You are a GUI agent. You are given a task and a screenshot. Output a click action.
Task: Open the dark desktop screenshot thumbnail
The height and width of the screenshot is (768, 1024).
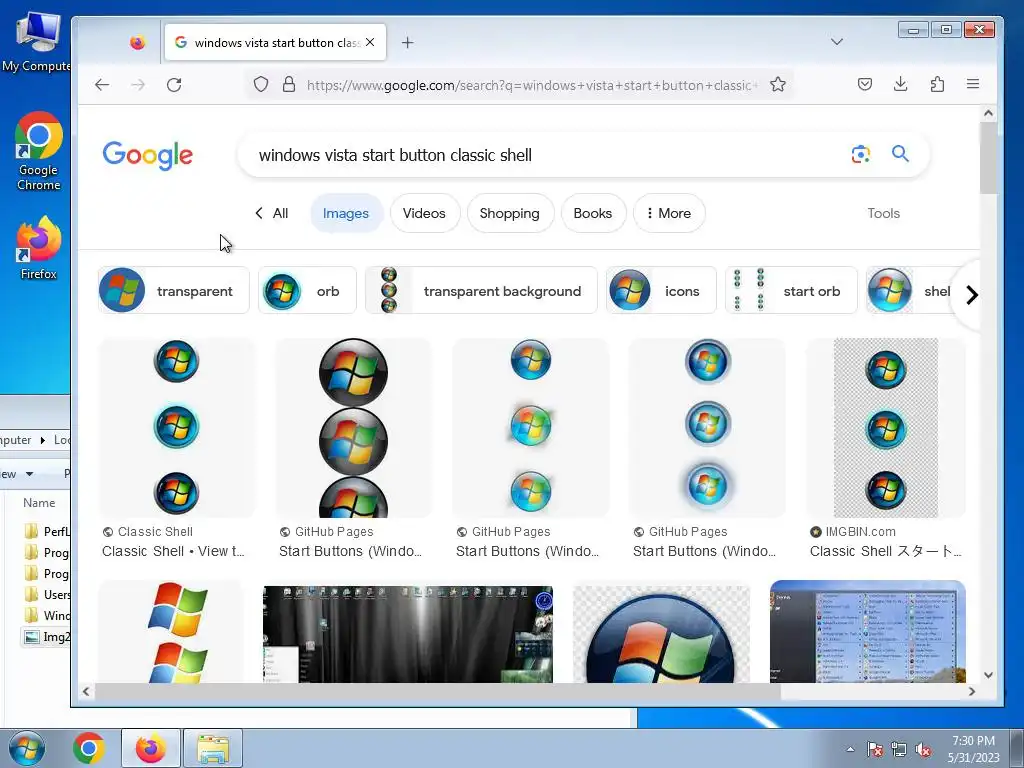[408, 634]
